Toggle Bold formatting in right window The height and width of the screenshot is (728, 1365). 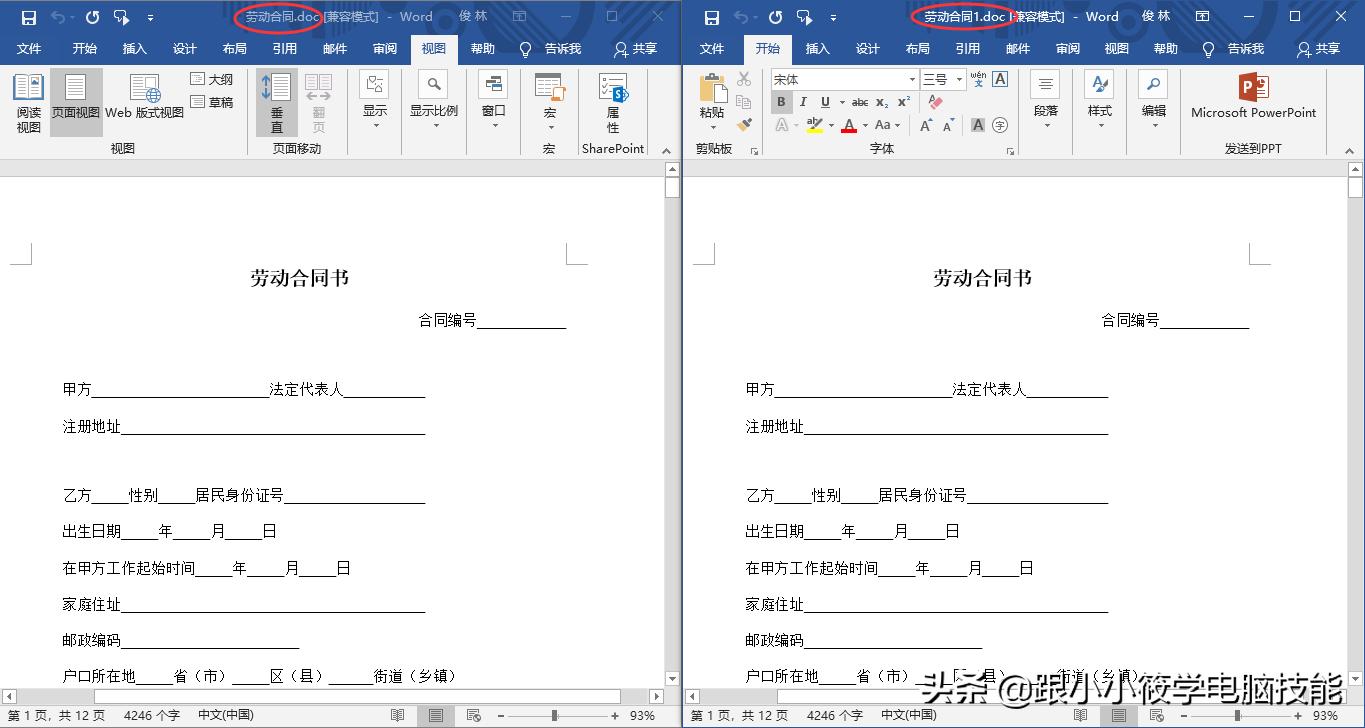point(781,101)
